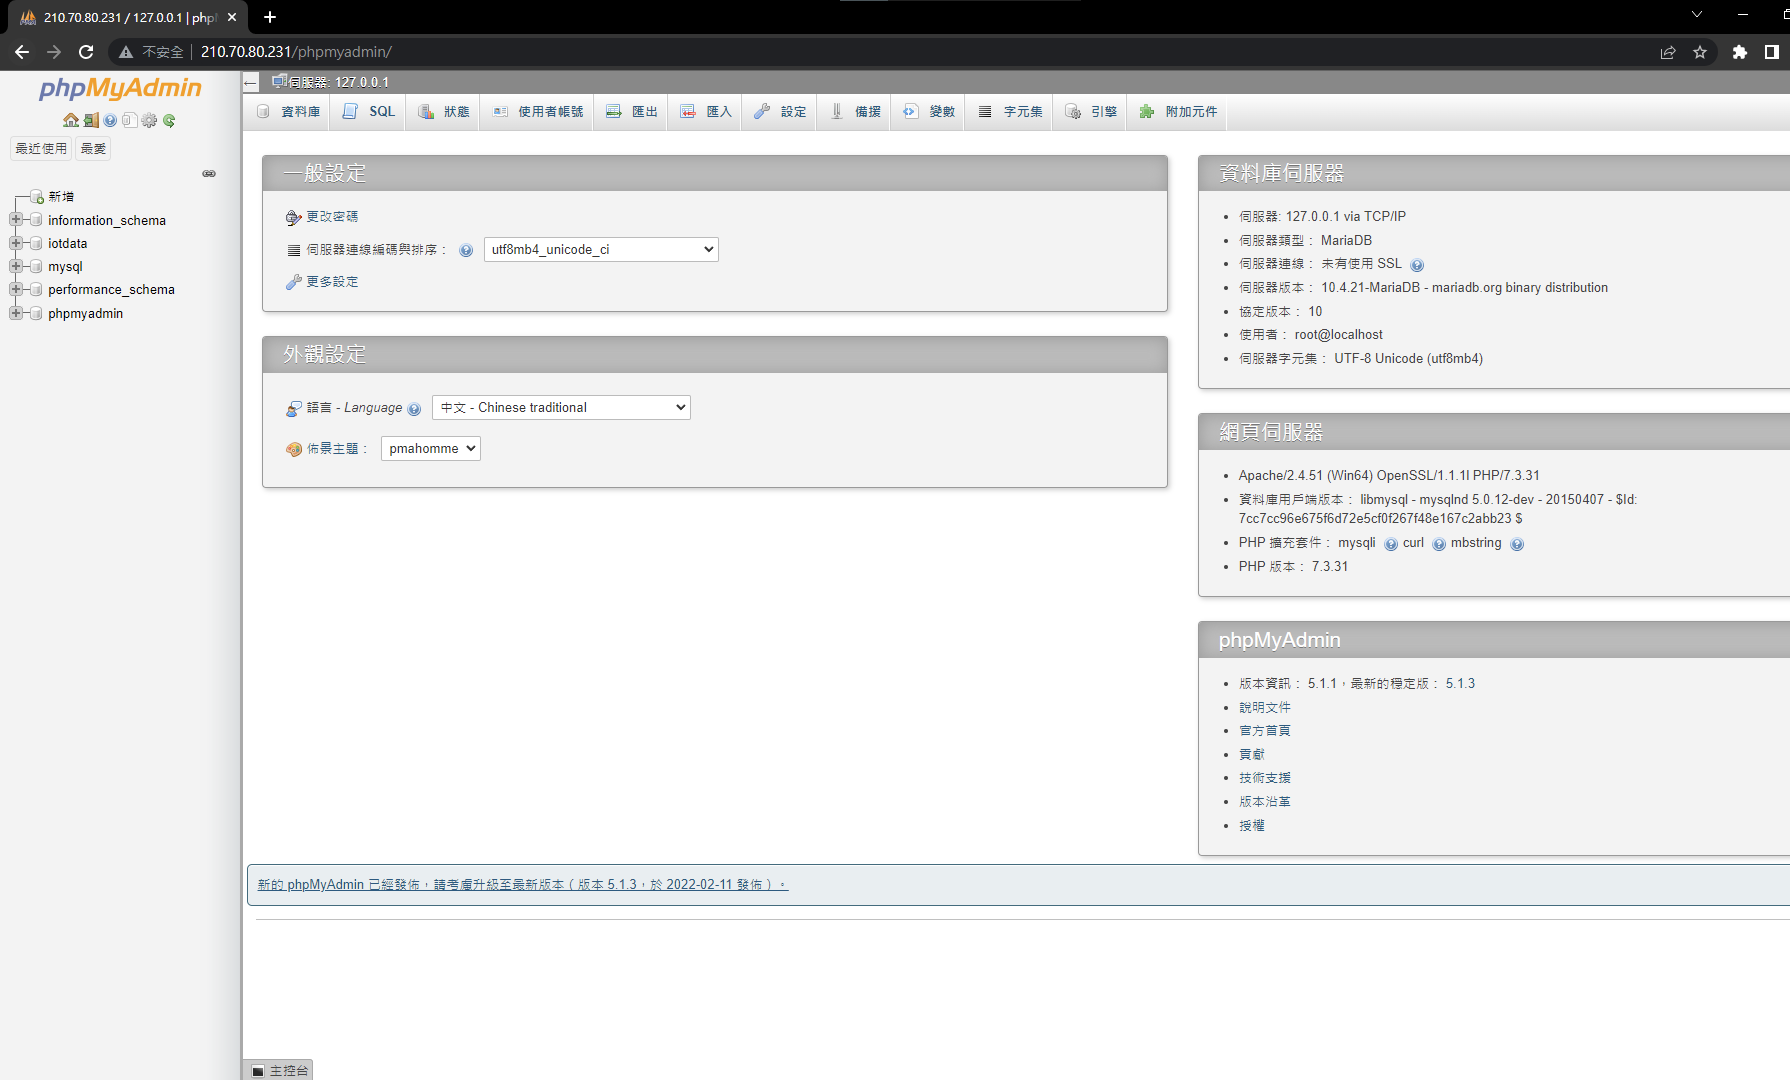
Task: Reload navigation panel with green refresh icon
Action: pyautogui.click(x=169, y=120)
